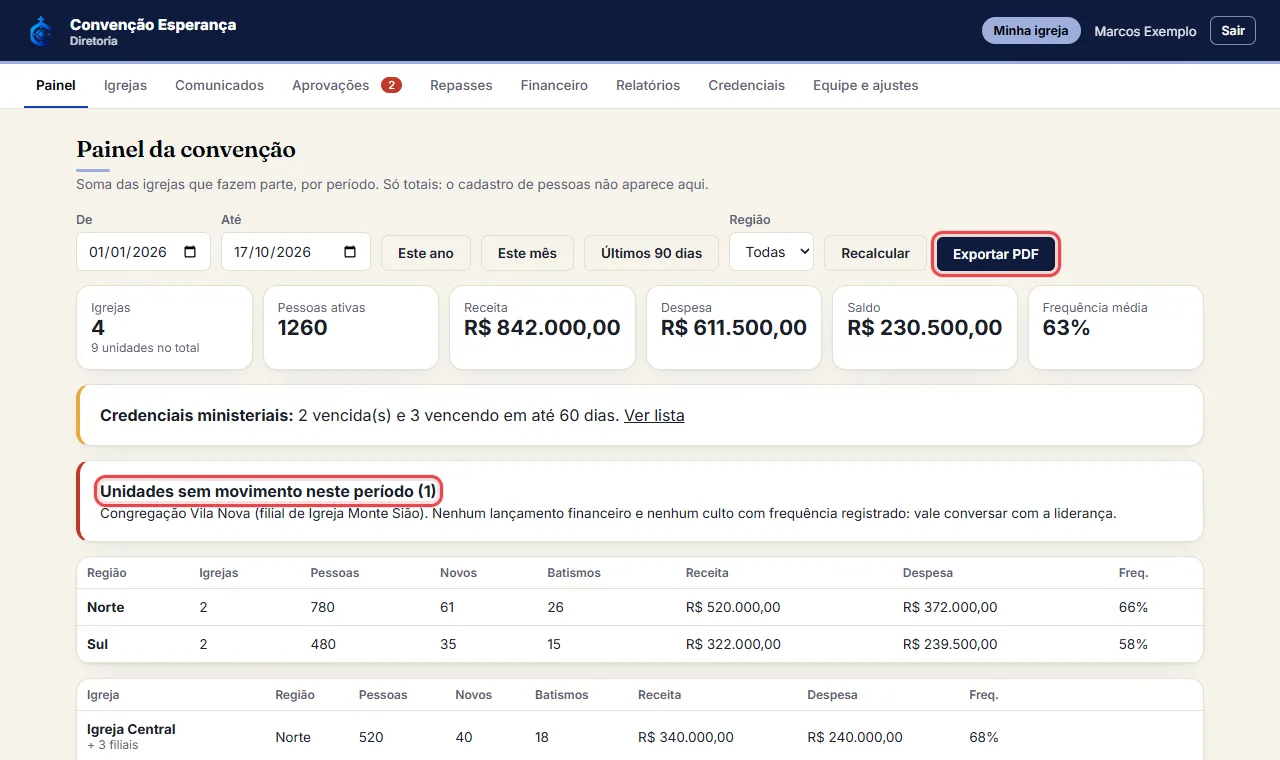Screen dimensions: 1280x760
Task: Open the Igrejas tab
Action: click(125, 85)
